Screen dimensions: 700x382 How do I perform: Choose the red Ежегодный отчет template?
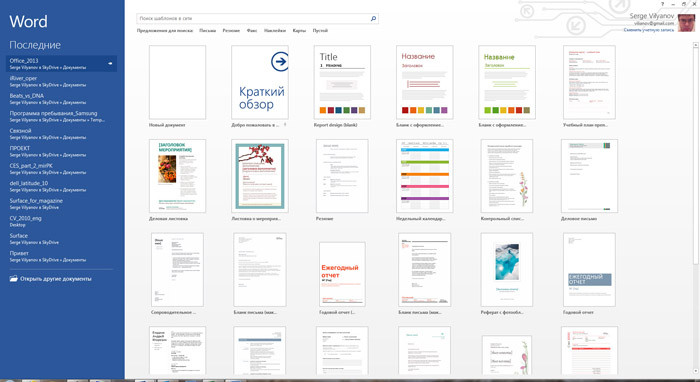coord(342,274)
